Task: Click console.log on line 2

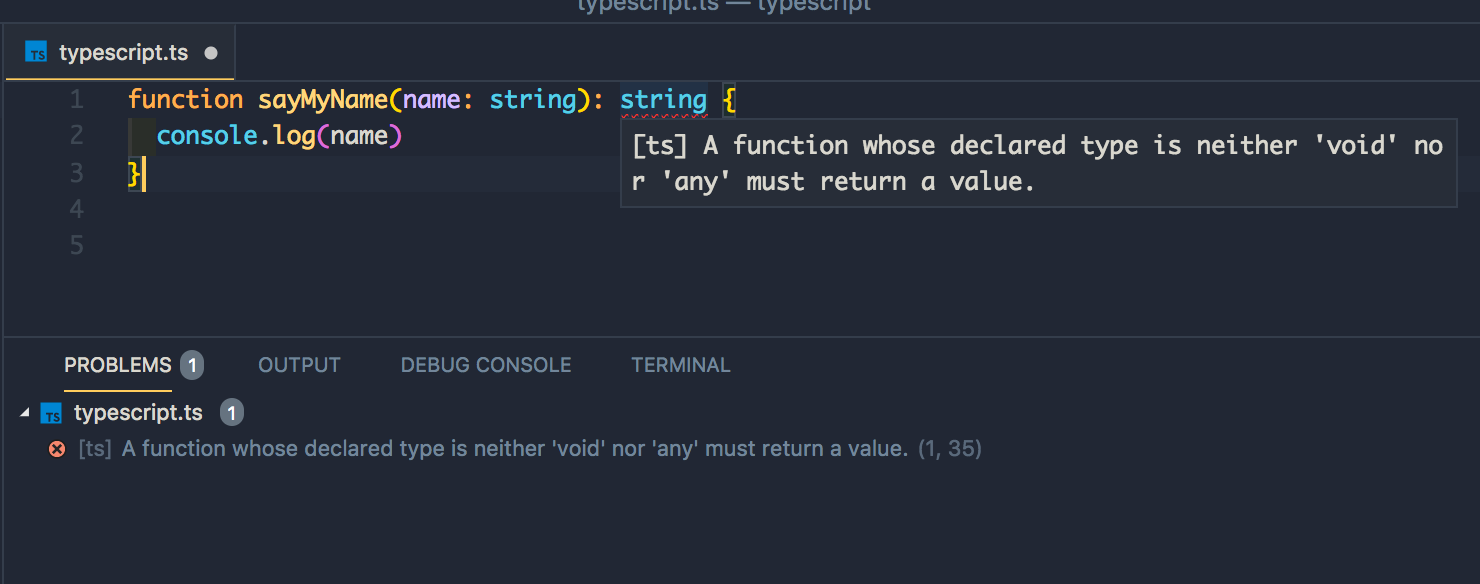Action: tap(236, 135)
